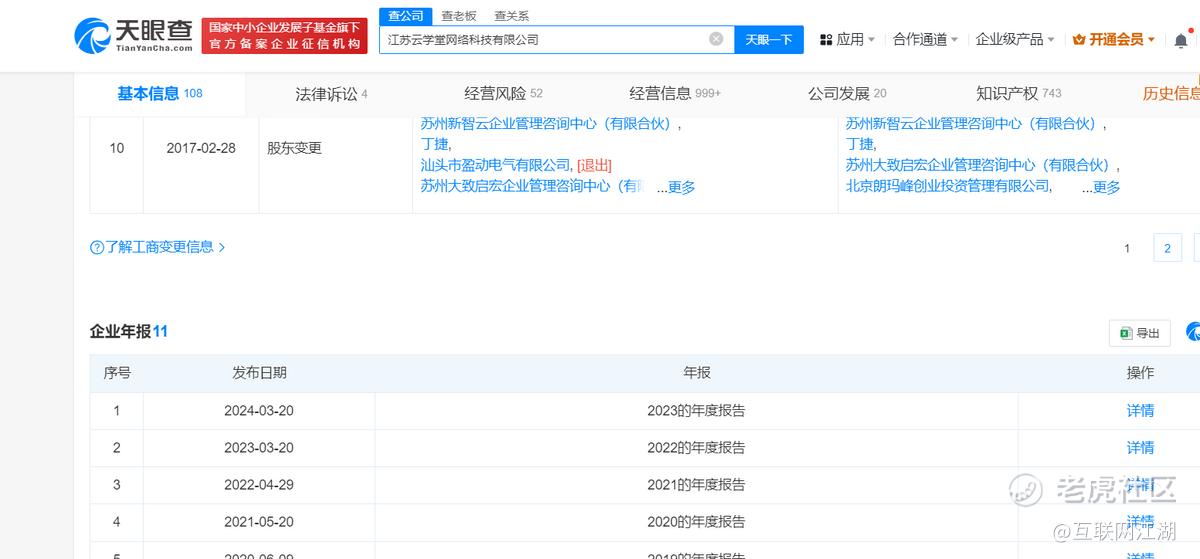The image size is (1200, 559).
Task: Select the 查关系 search tab
Action: tap(511, 16)
